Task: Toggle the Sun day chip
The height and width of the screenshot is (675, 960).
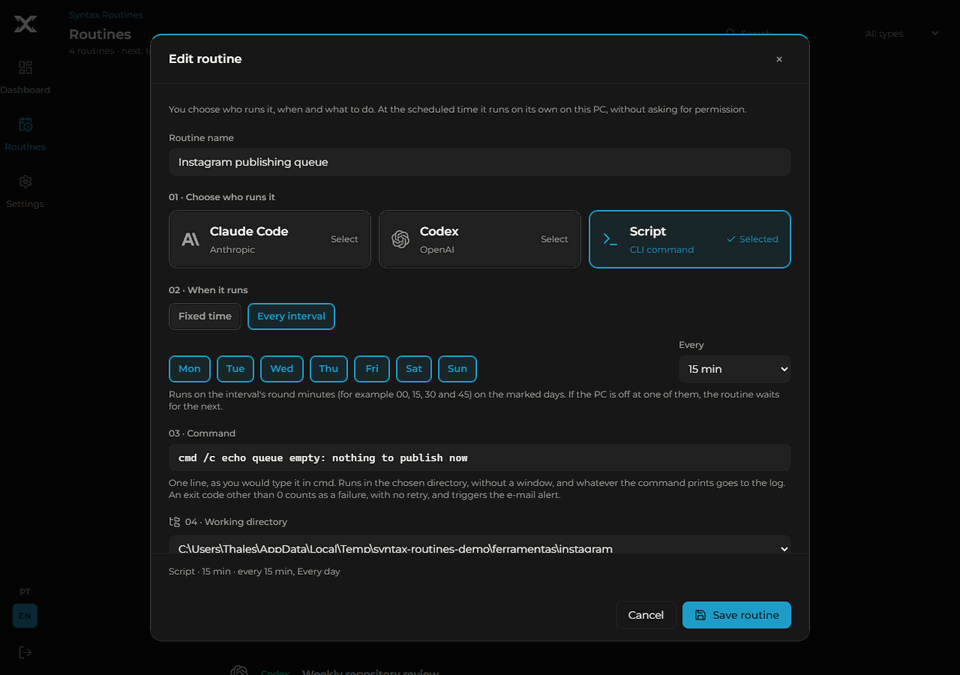Action: [457, 369]
